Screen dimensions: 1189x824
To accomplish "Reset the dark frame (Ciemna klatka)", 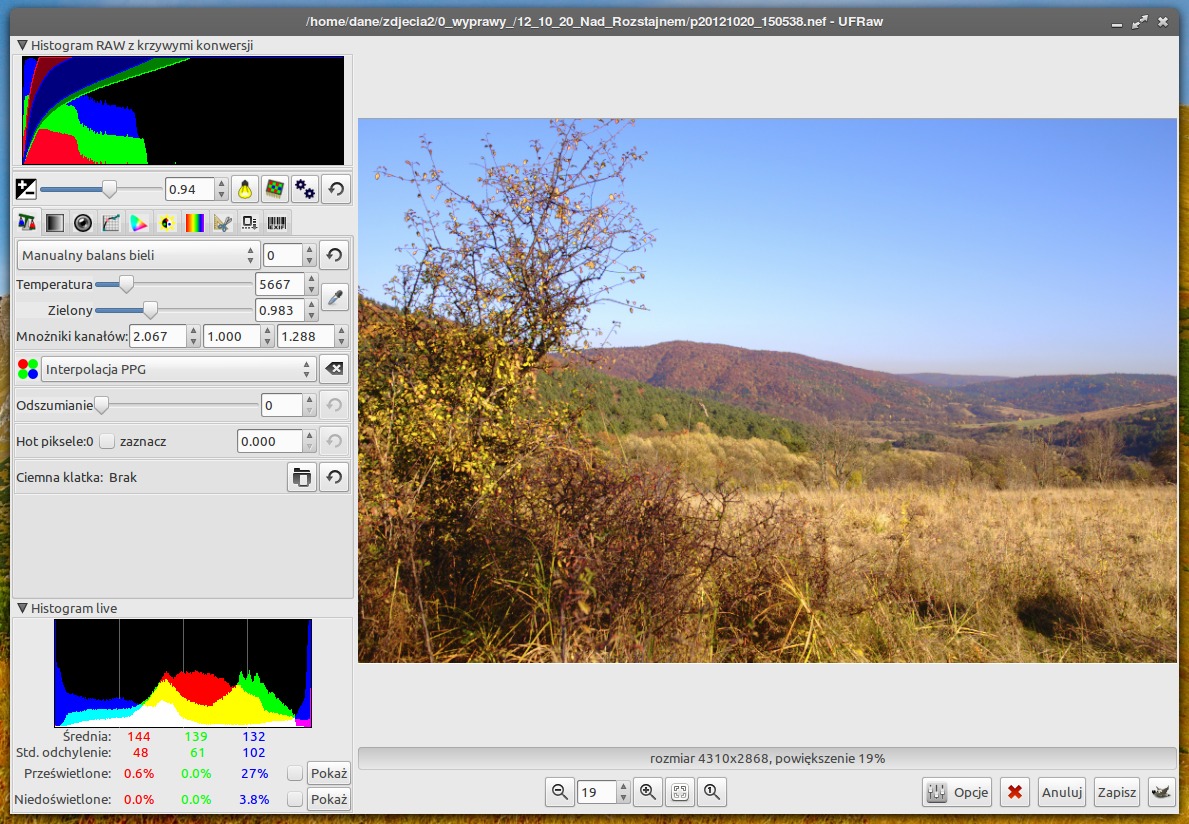I will pos(334,478).
